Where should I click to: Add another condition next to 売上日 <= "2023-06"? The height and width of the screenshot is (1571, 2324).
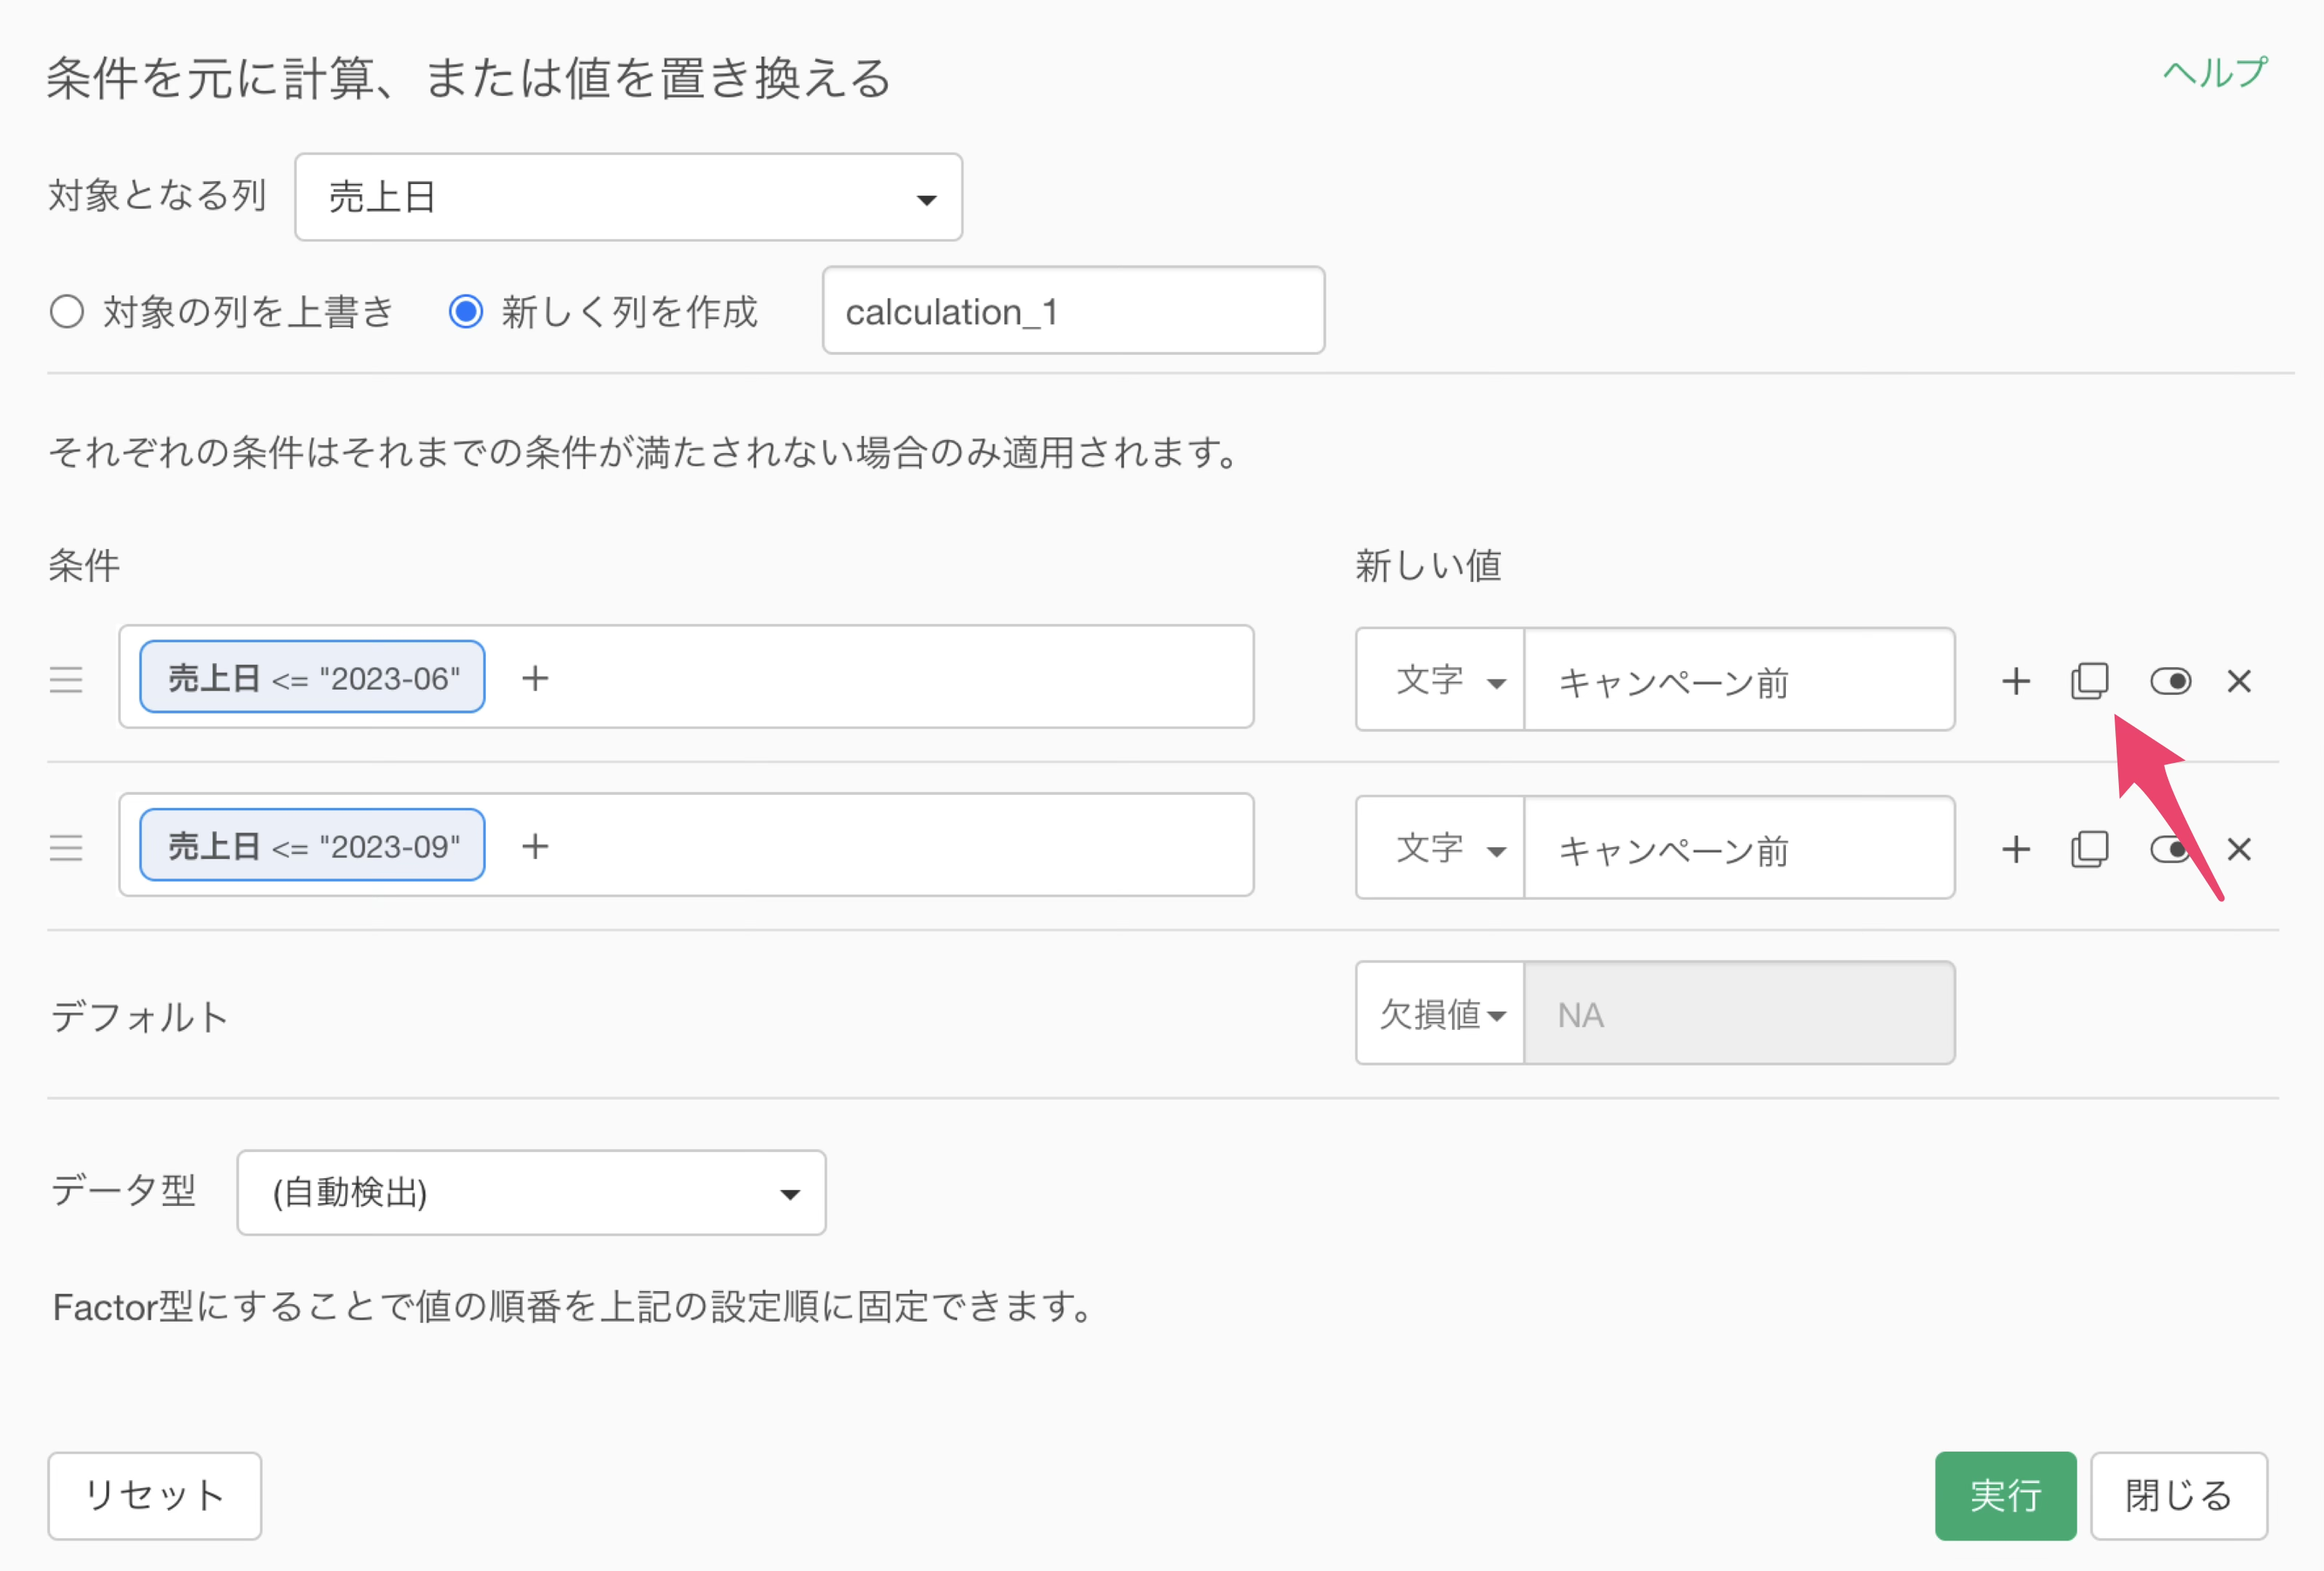pyautogui.click(x=535, y=678)
